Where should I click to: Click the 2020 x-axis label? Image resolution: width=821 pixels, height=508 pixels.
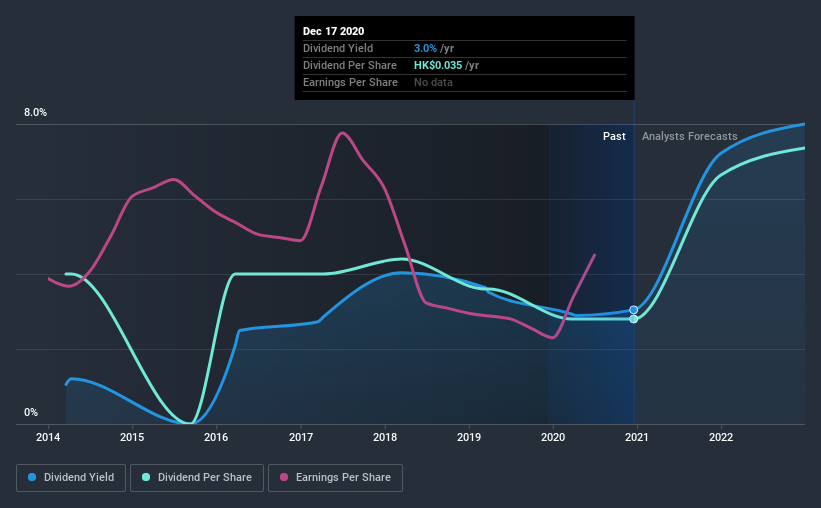pyautogui.click(x=553, y=437)
